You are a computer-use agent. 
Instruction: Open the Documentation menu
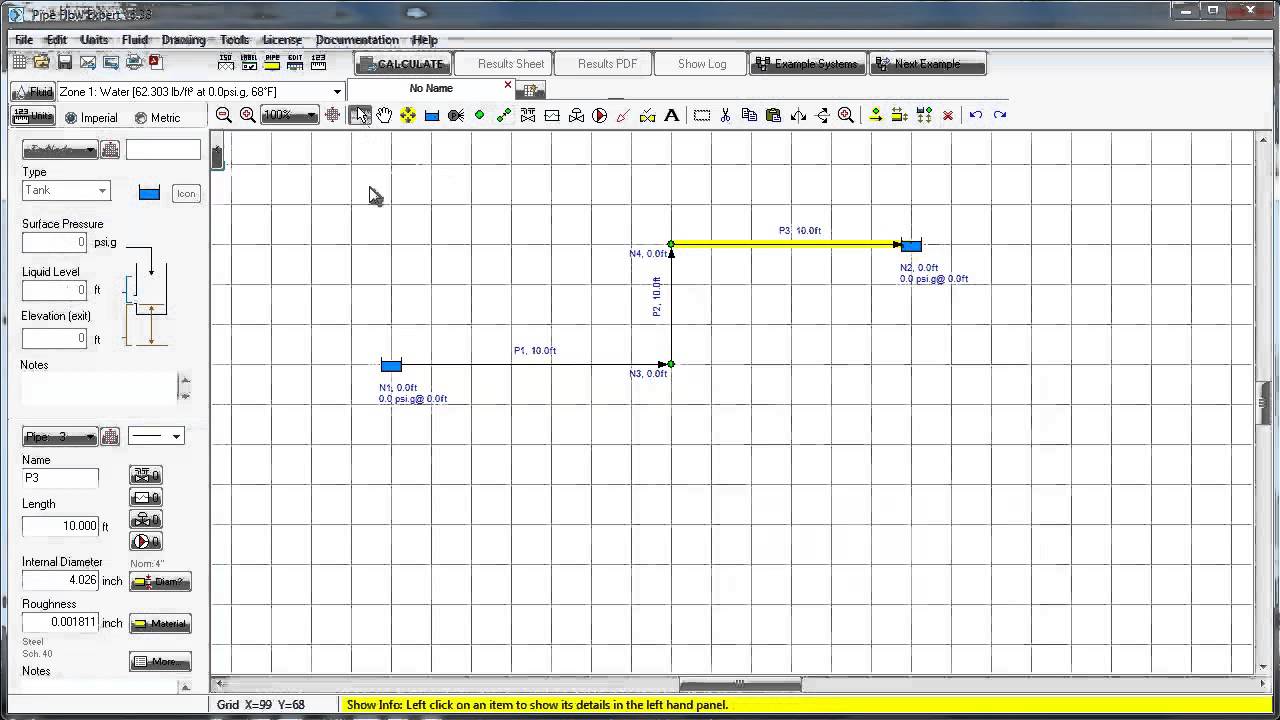click(357, 40)
